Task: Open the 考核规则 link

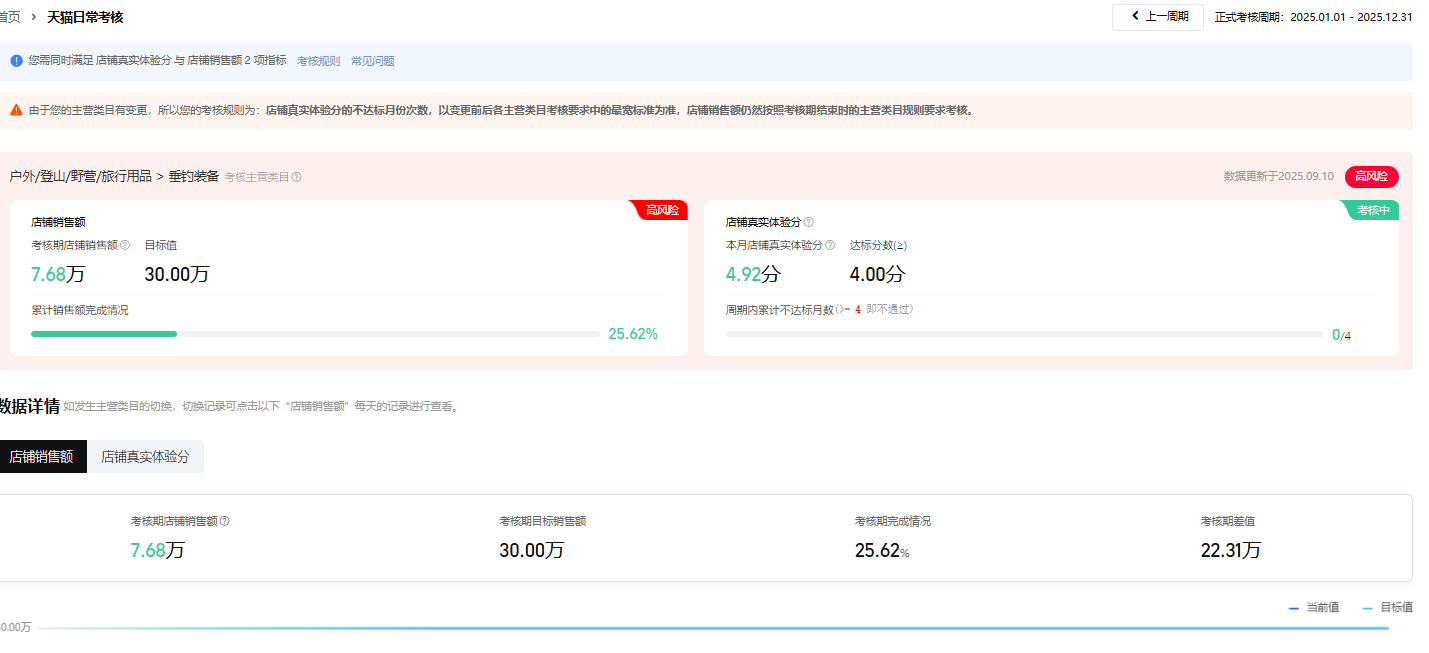Action: pyautogui.click(x=318, y=61)
